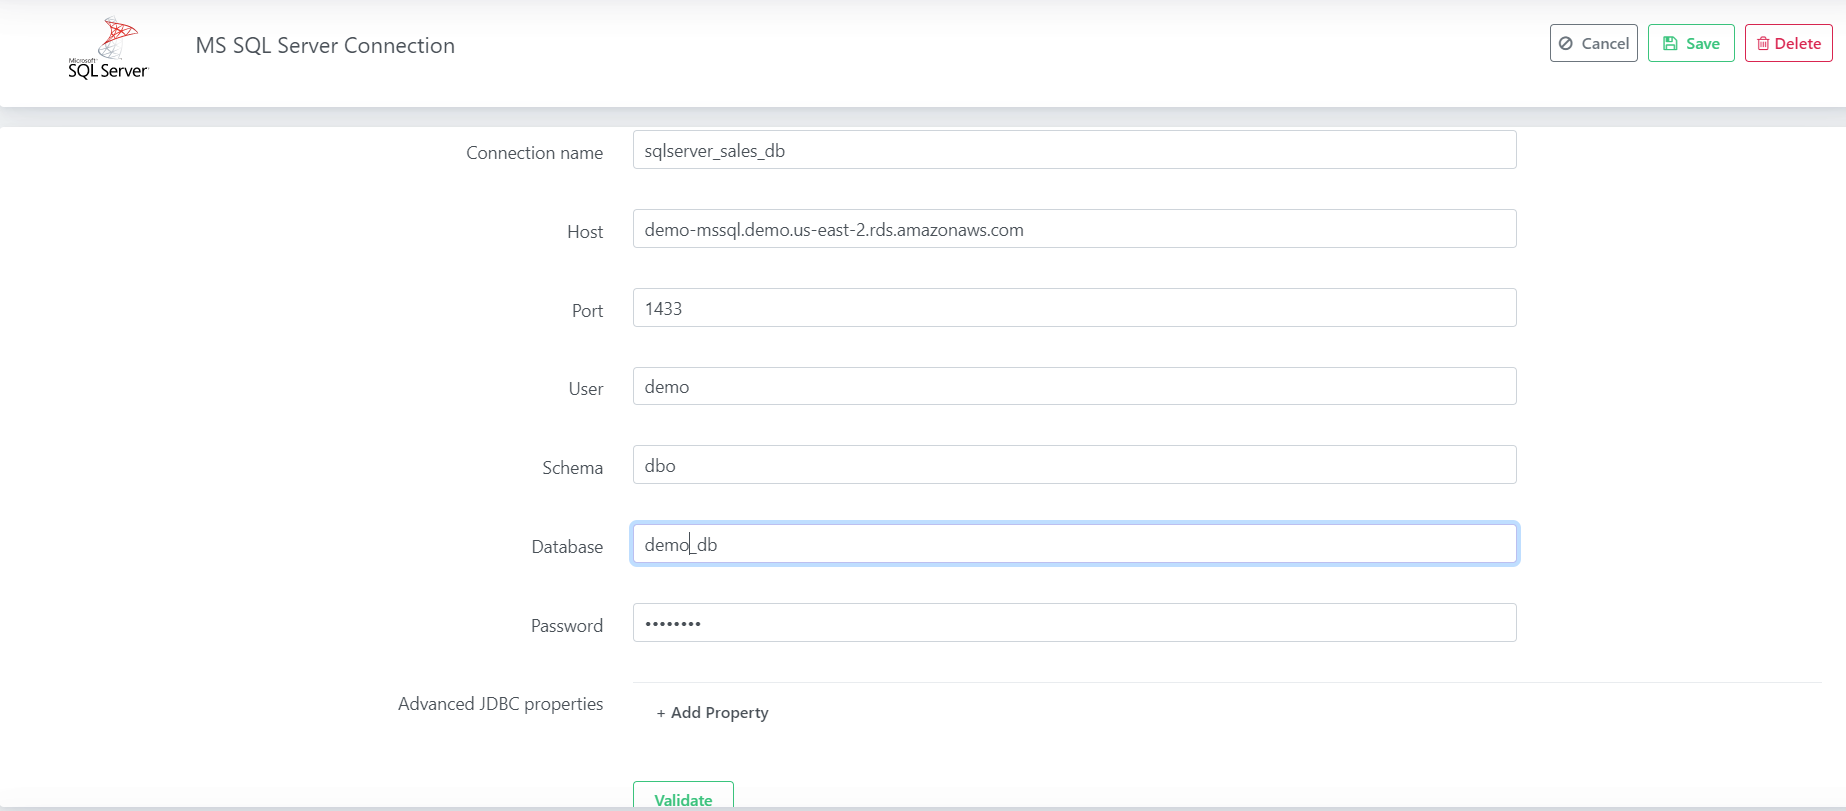Click the Advanced JDBC properties label
This screenshot has width=1846, height=811.
pyautogui.click(x=500, y=704)
